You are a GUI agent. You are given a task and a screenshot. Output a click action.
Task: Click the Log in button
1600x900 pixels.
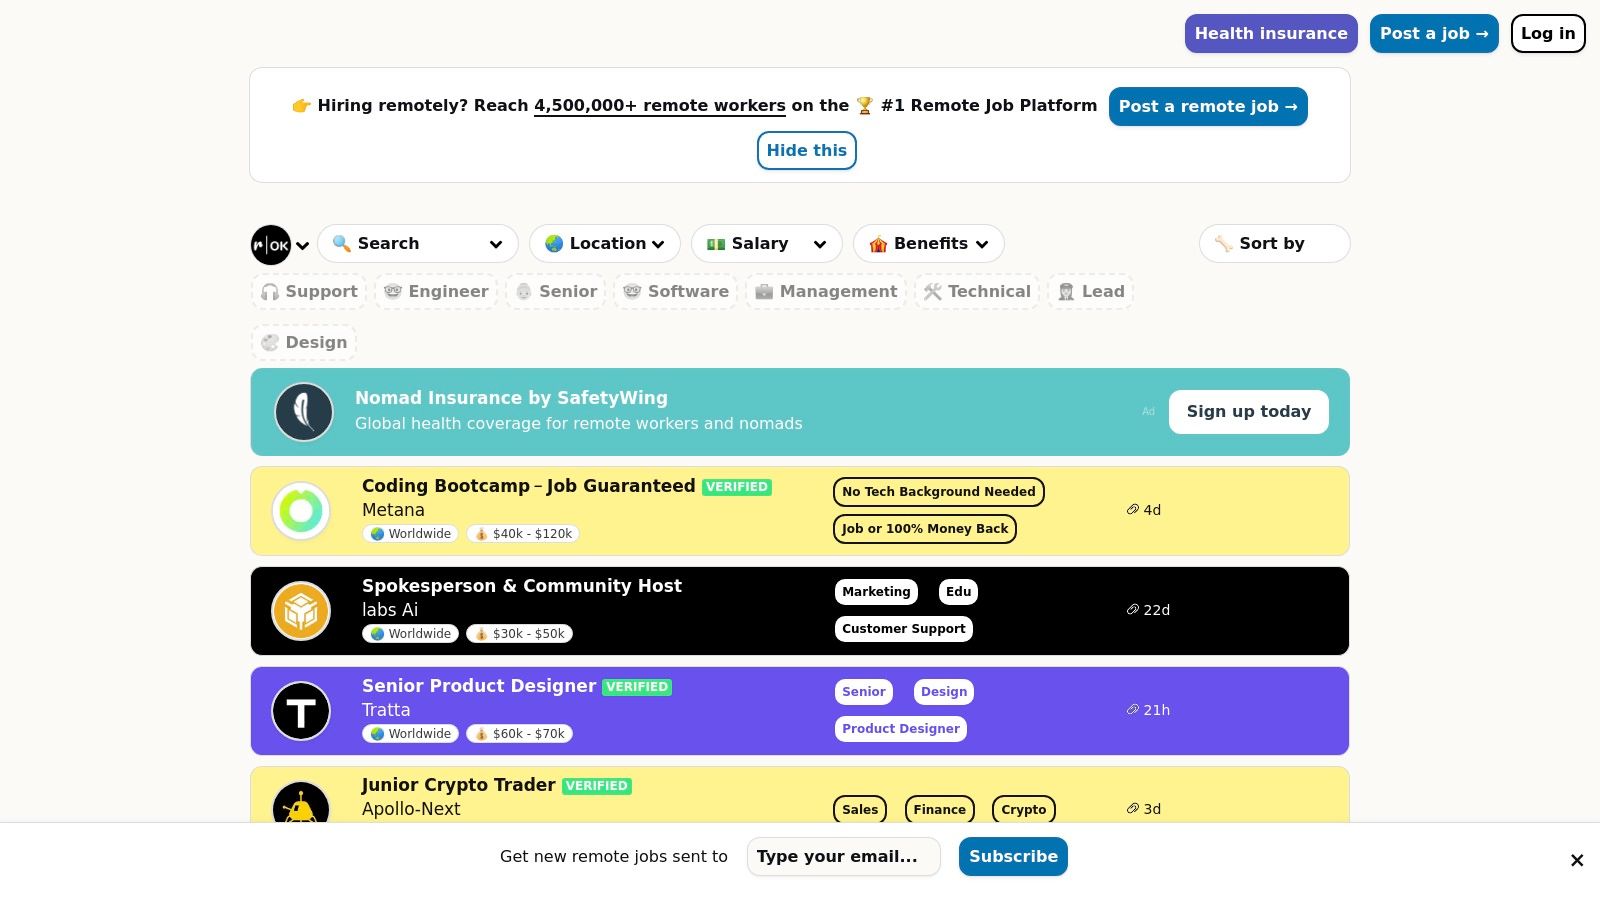[1548, 33]
